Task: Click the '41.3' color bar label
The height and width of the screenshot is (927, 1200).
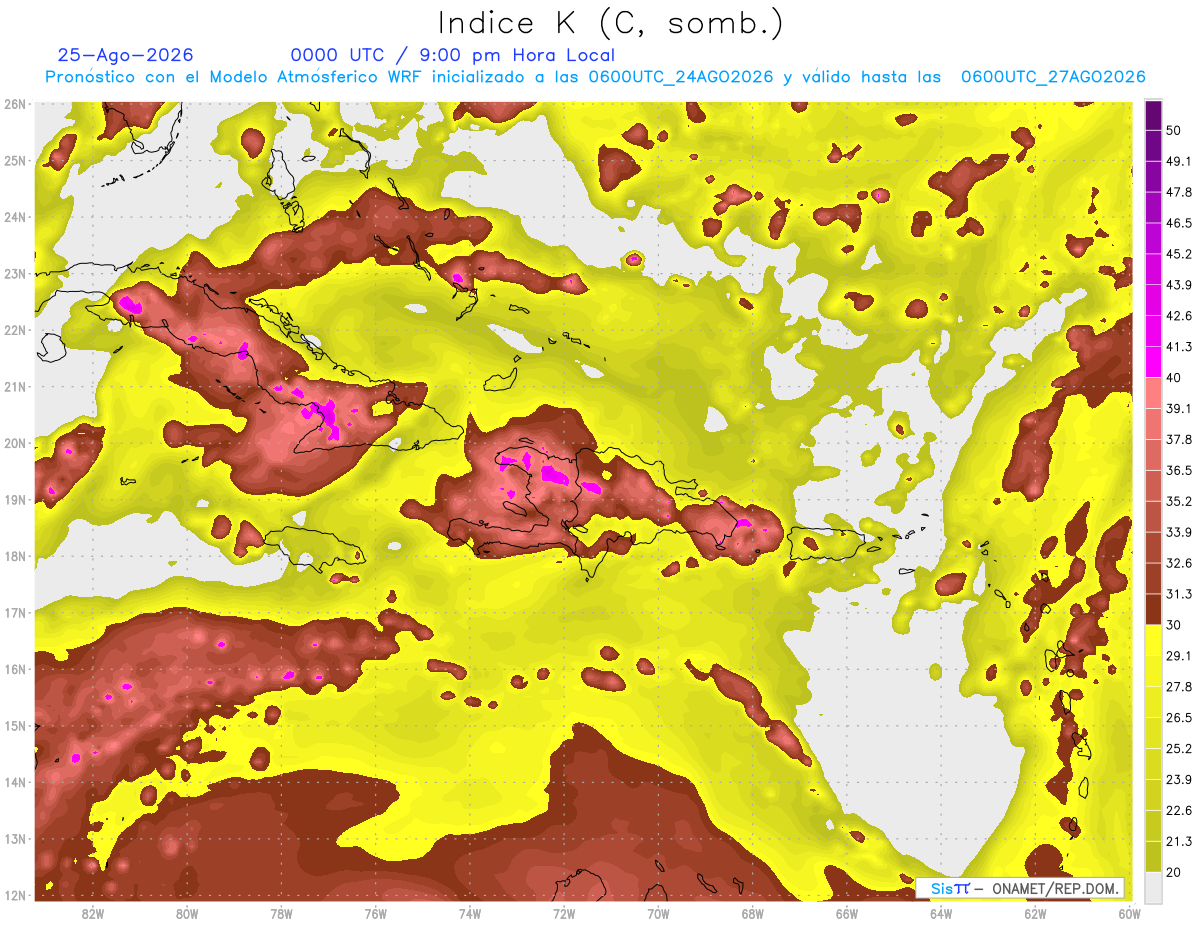Action: (1179, 347)
